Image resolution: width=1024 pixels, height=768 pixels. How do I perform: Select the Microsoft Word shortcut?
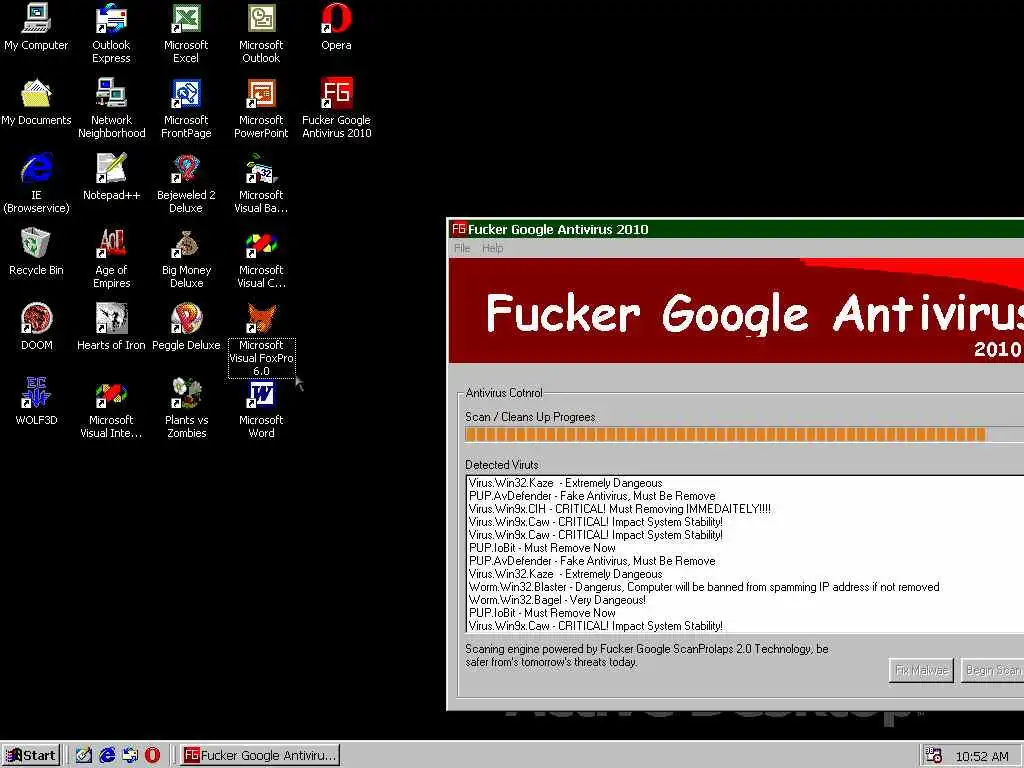point(261,409)
